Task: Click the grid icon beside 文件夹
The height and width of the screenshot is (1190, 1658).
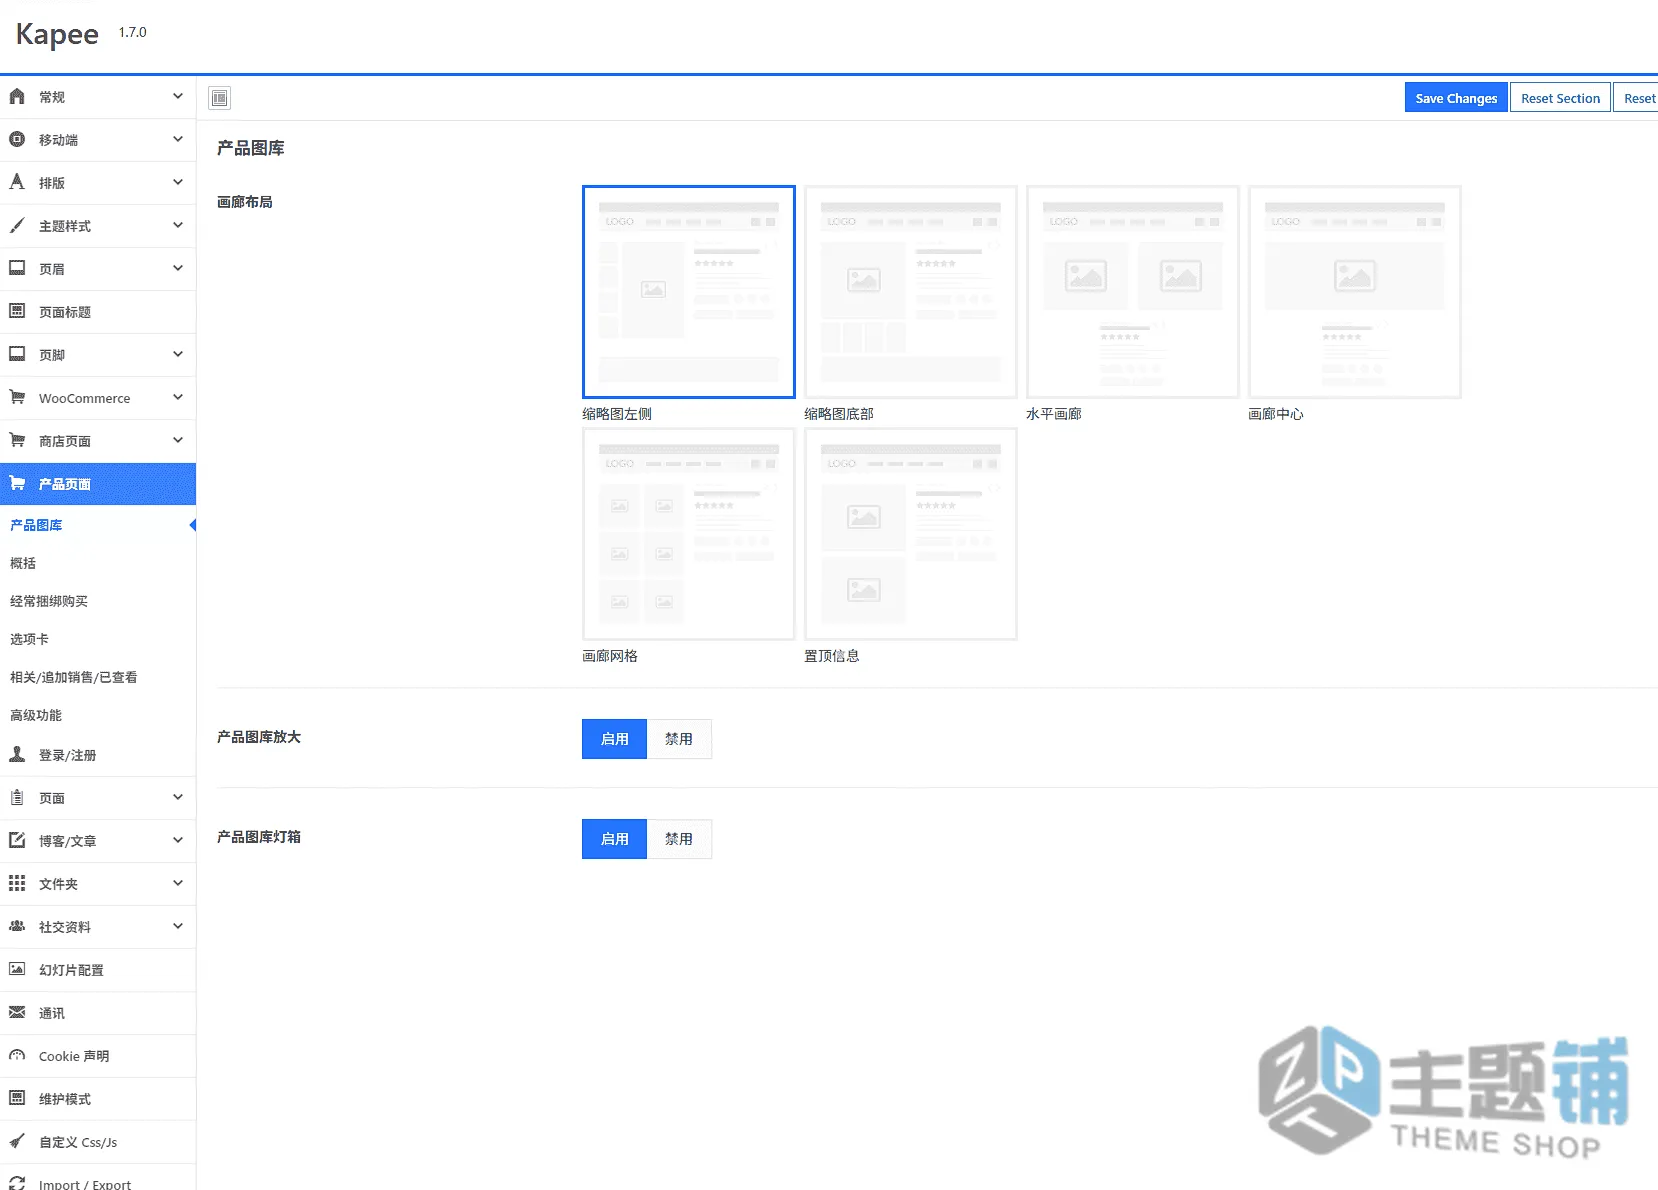Action: pyautogui.click(x=17, y=883)
